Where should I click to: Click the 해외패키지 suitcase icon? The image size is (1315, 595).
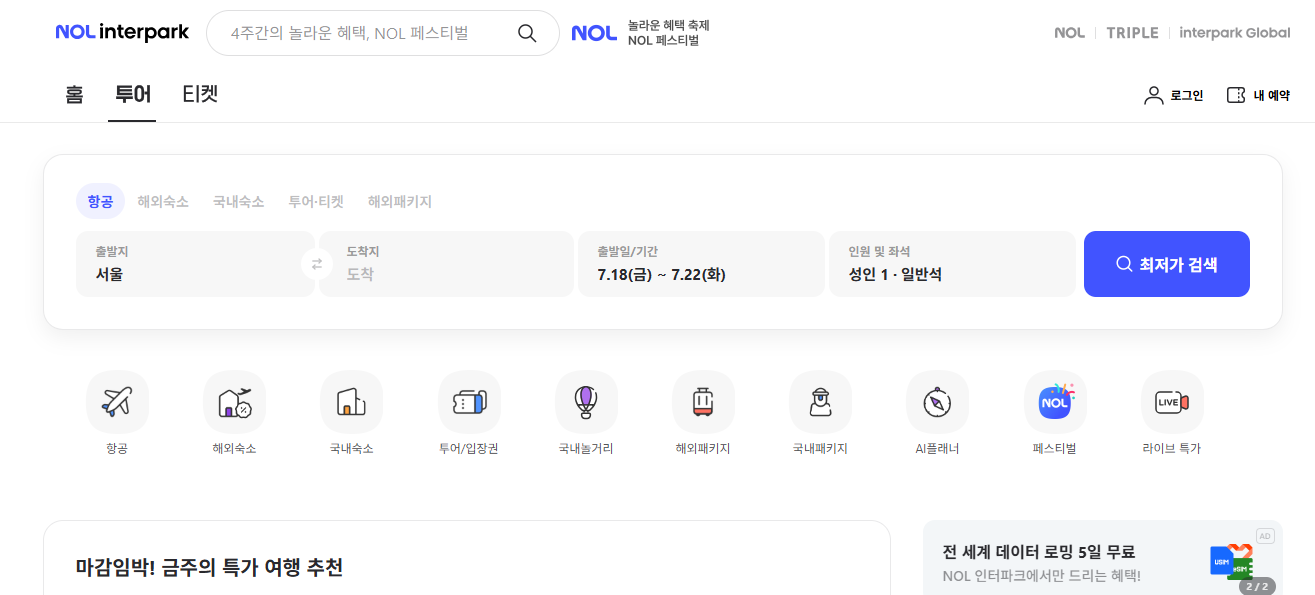703,401
